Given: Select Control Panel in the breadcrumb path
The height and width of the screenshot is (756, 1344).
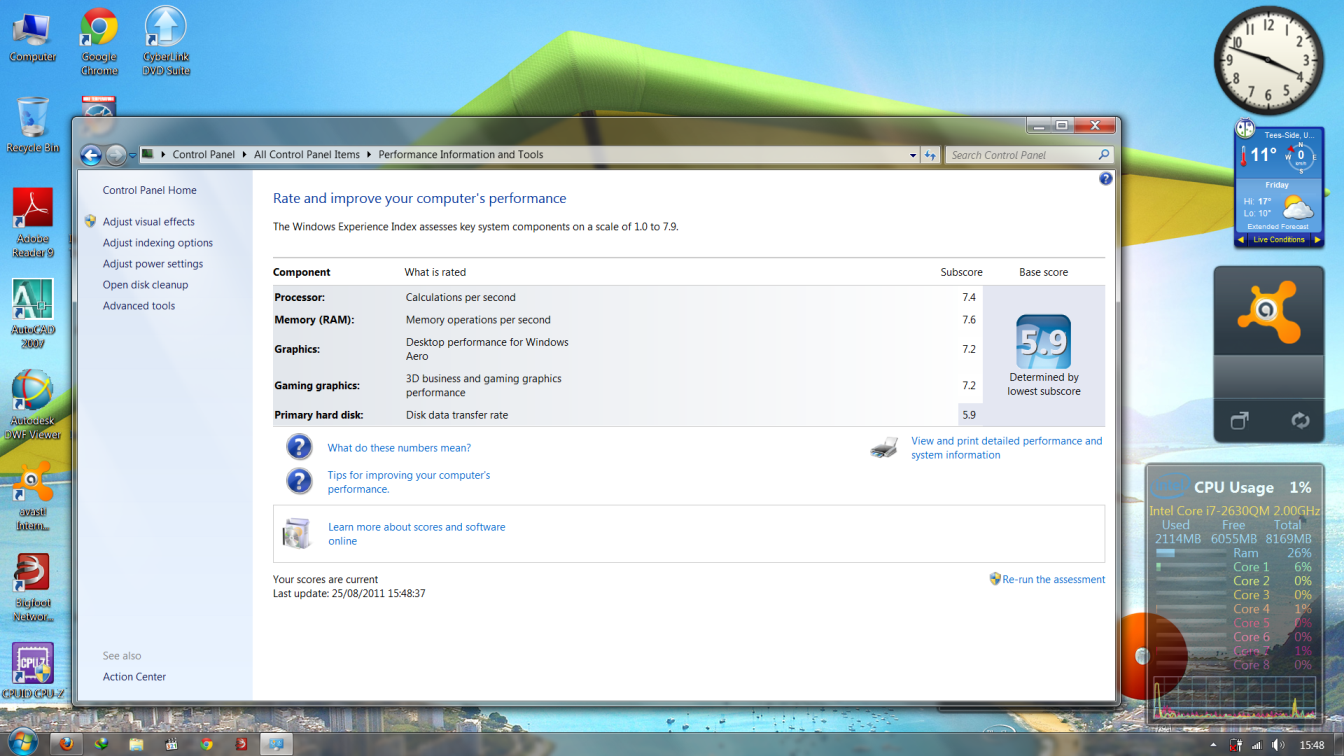Looking at the screenshot, I should click(x=203, y=155).
